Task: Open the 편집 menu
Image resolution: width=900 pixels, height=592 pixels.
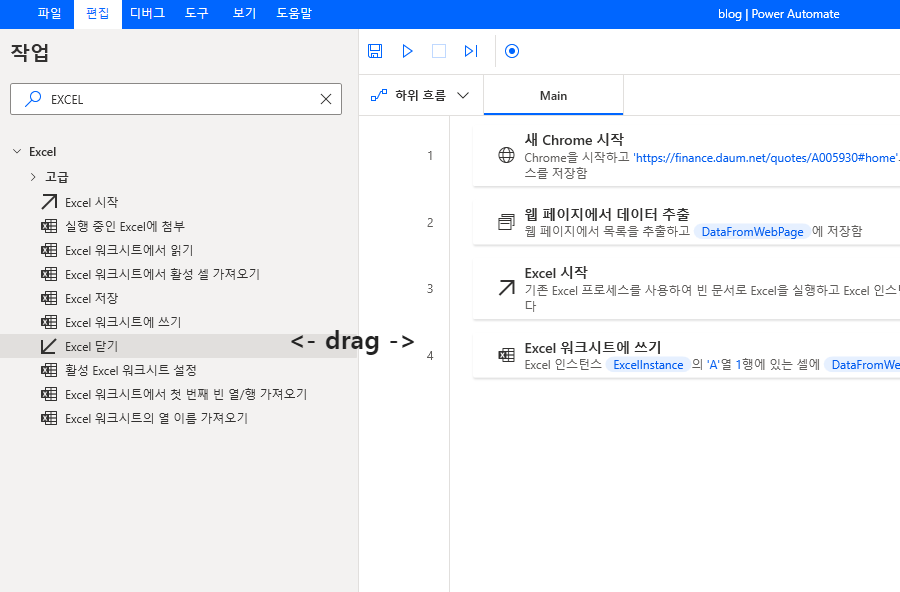Action: [x=98, y=14]
